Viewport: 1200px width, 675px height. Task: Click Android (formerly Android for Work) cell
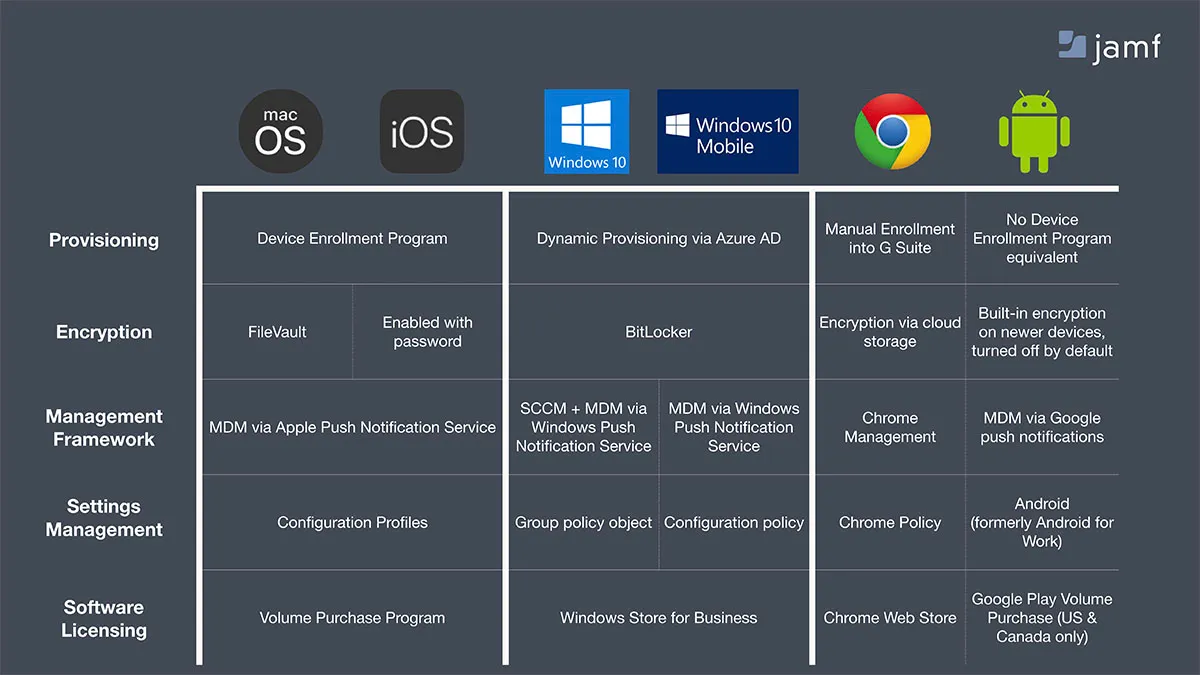pyautogui.click(x=1042, y=522)
